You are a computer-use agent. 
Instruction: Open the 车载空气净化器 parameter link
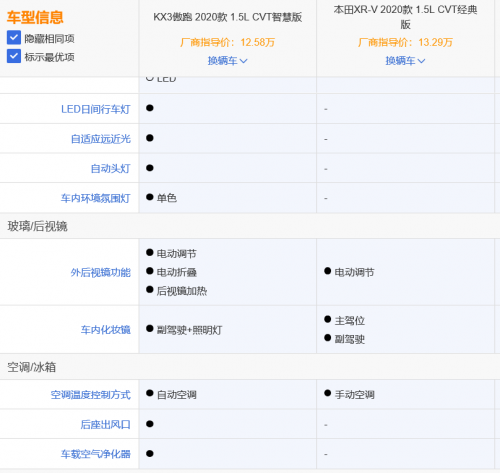[96, 454]
